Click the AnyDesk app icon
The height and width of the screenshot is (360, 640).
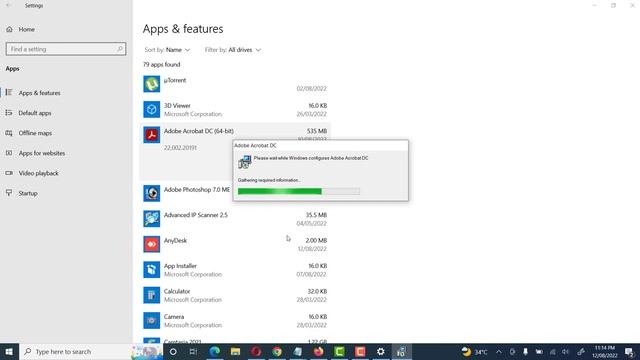pos(151,244)
